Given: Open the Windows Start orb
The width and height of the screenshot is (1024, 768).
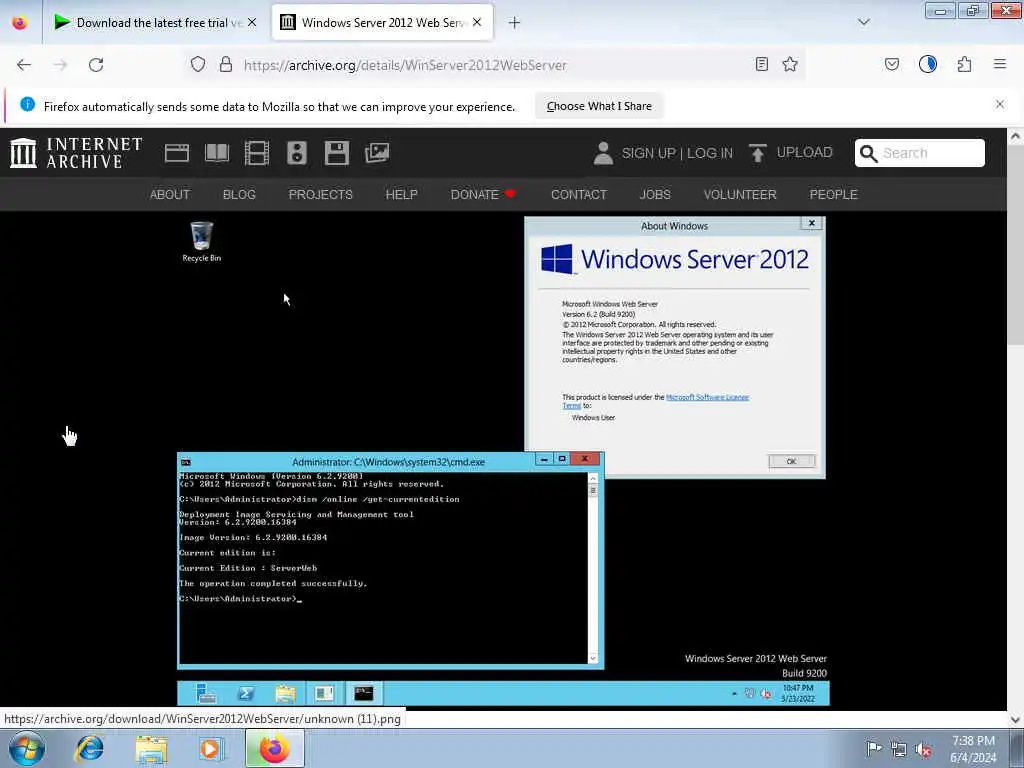Looking at the screenshot, I should (27, 748).
